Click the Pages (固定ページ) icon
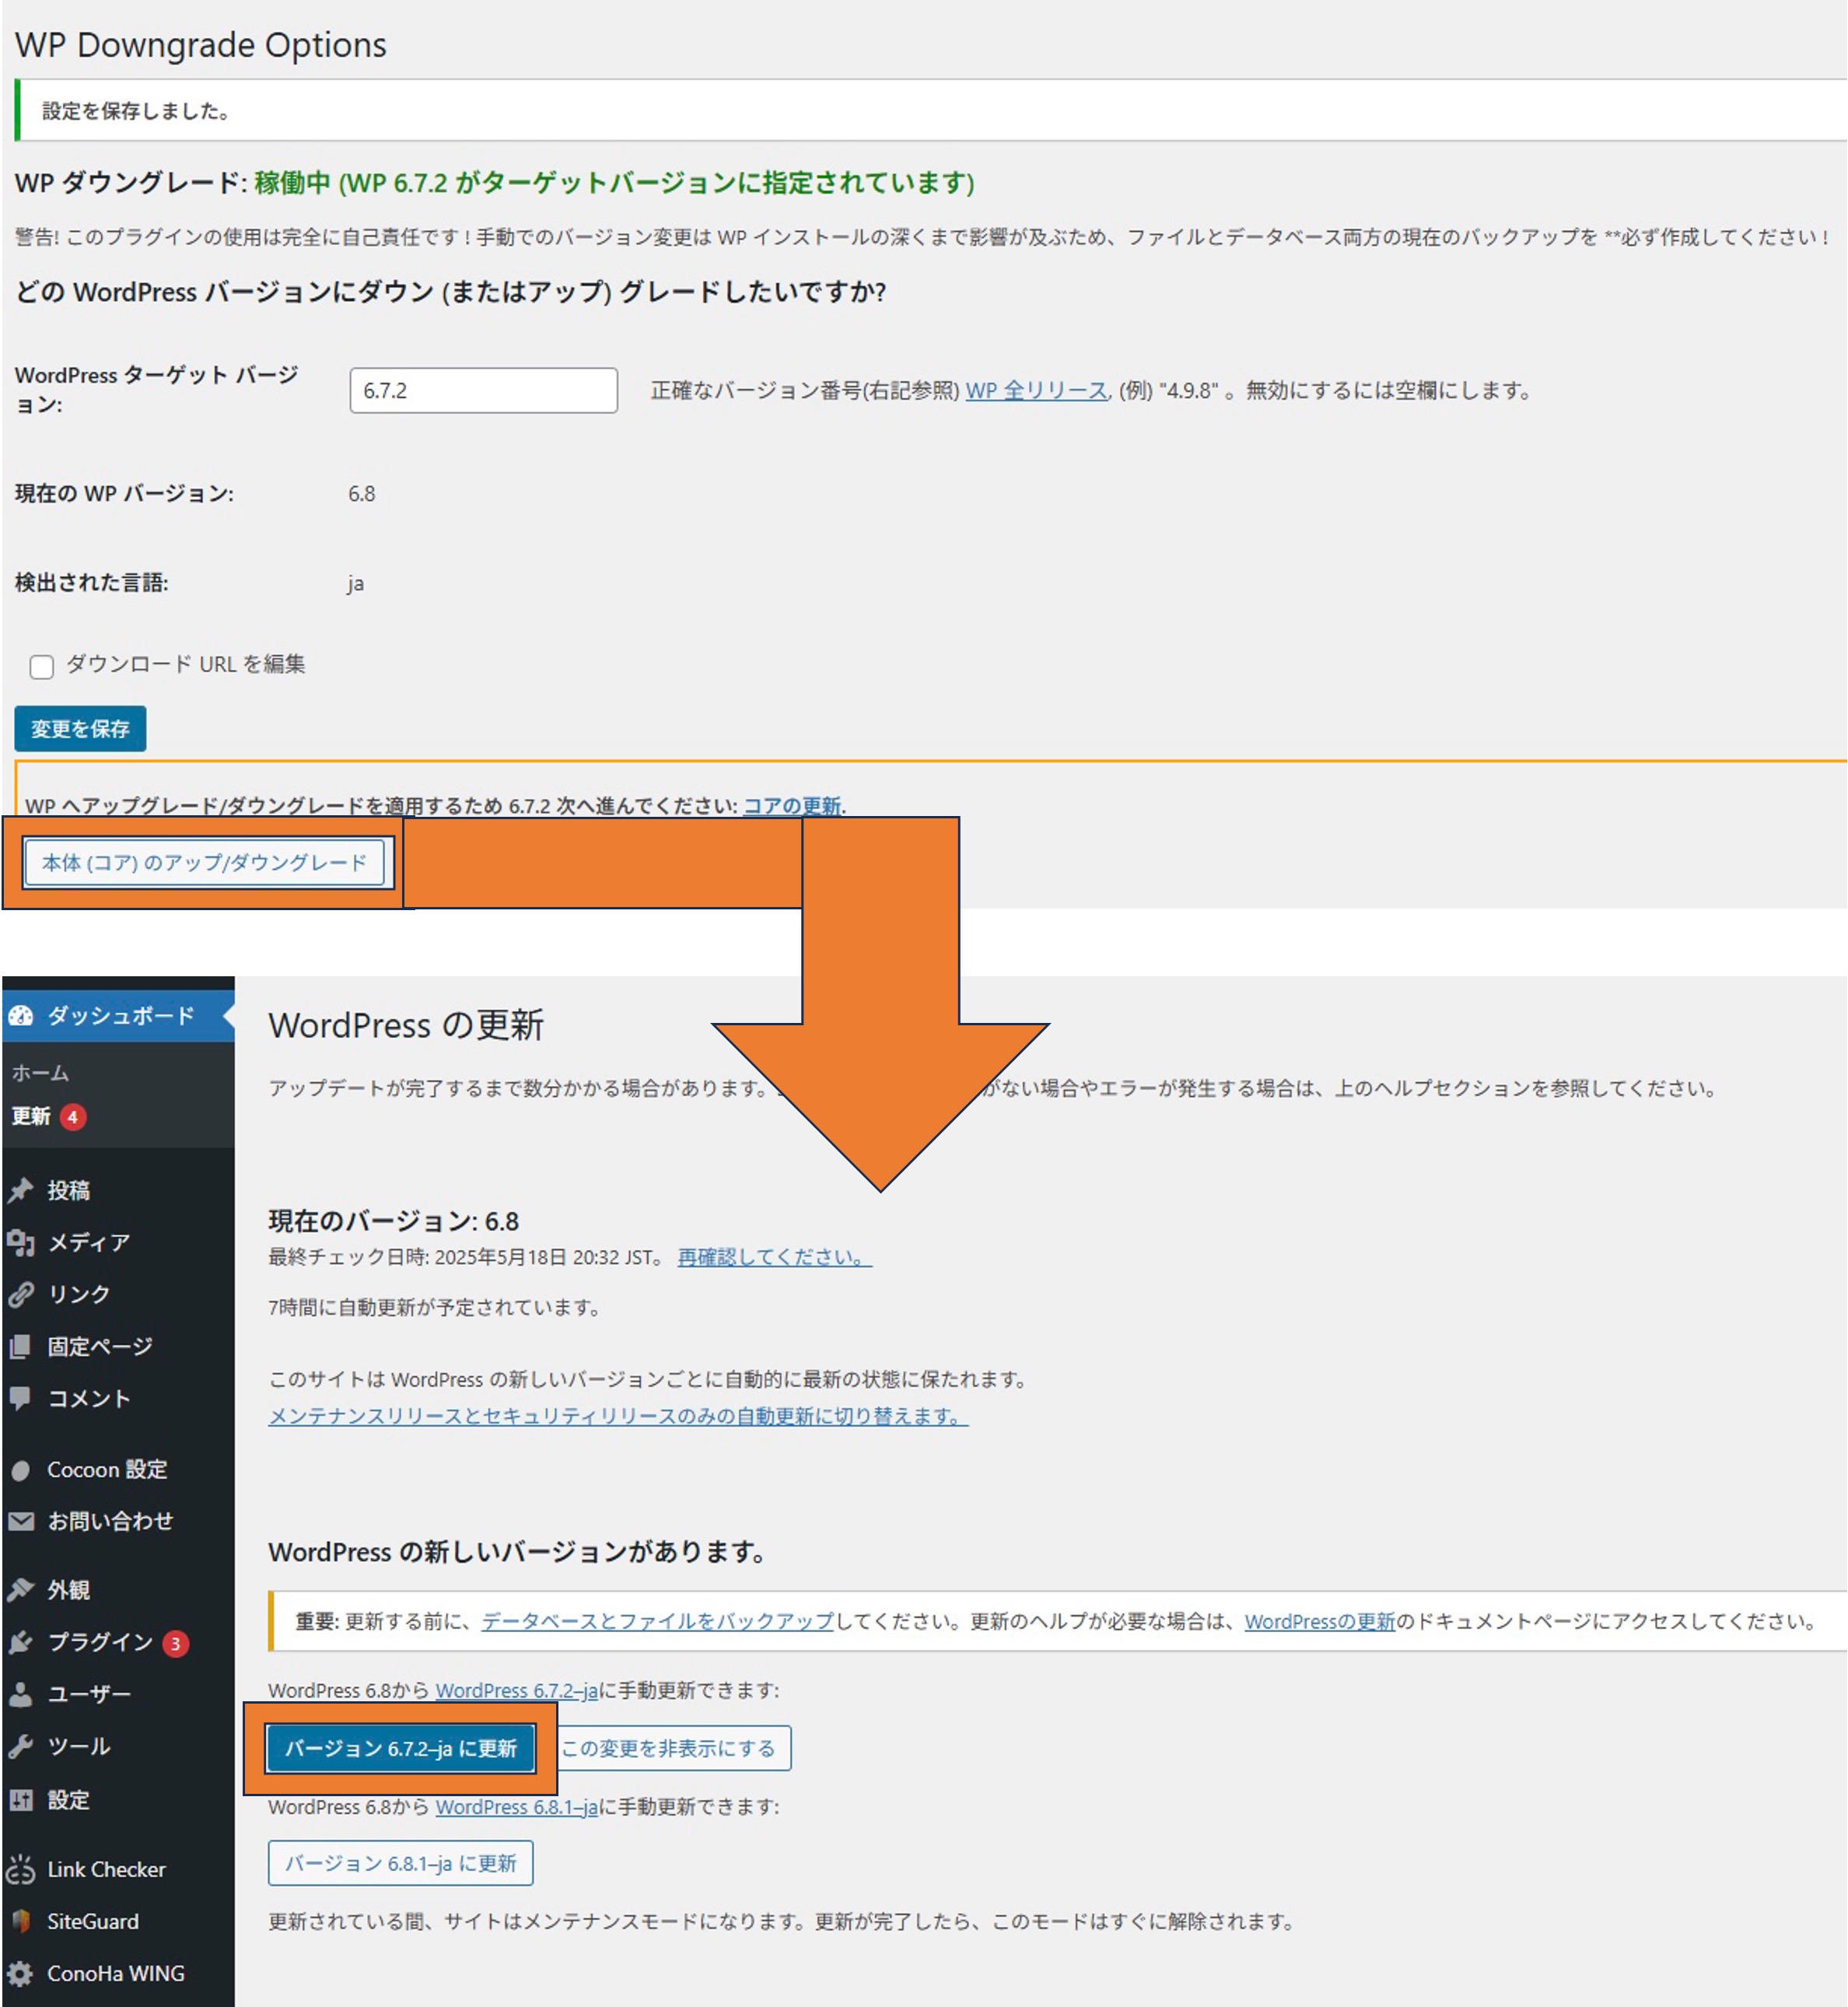 coord(21,1346)
